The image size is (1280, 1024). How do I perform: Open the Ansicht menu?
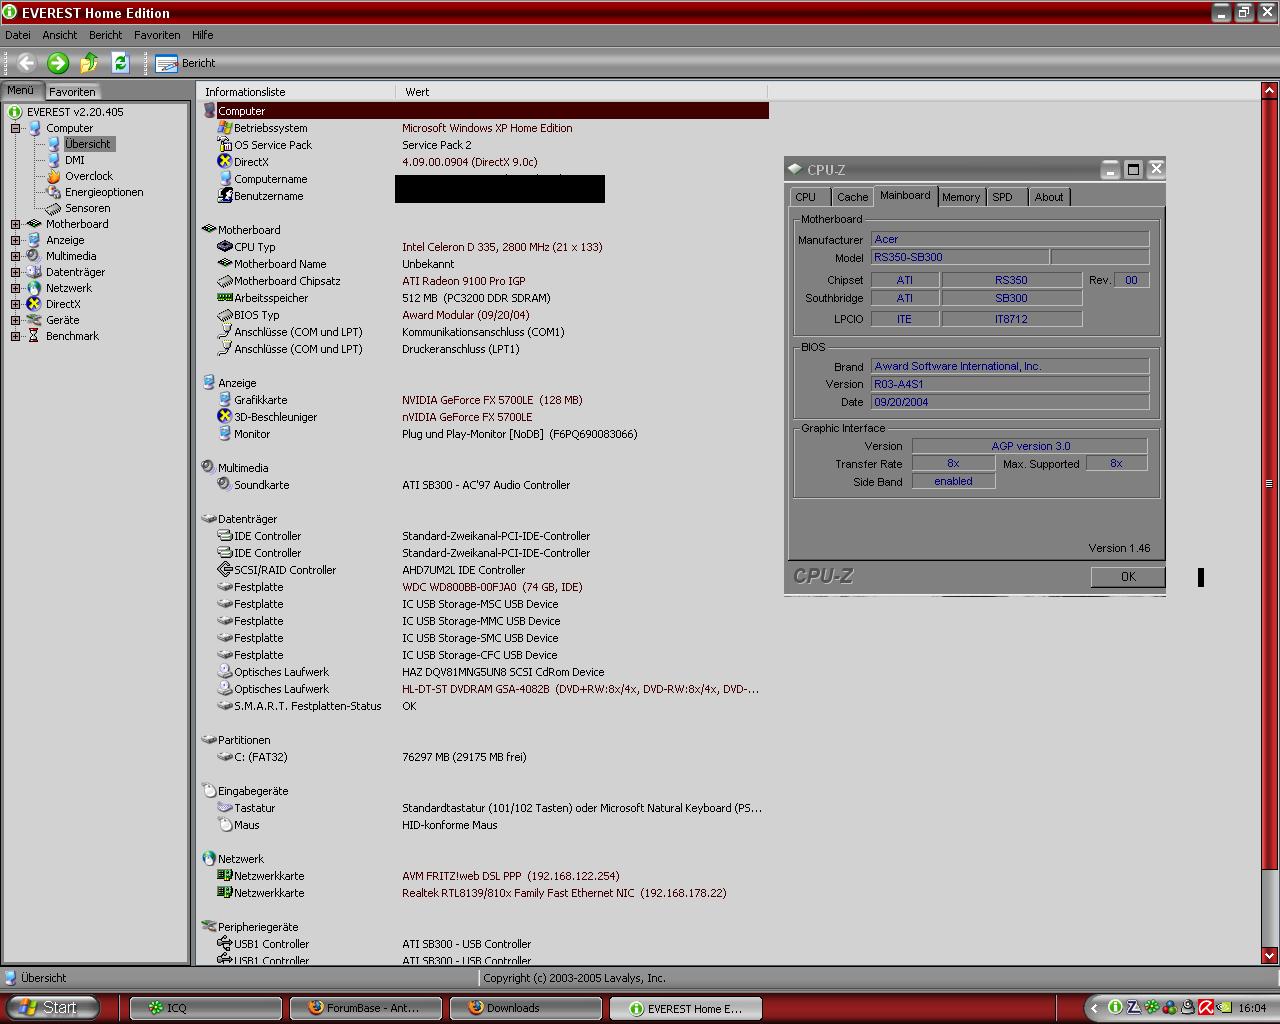coord(59,35)
